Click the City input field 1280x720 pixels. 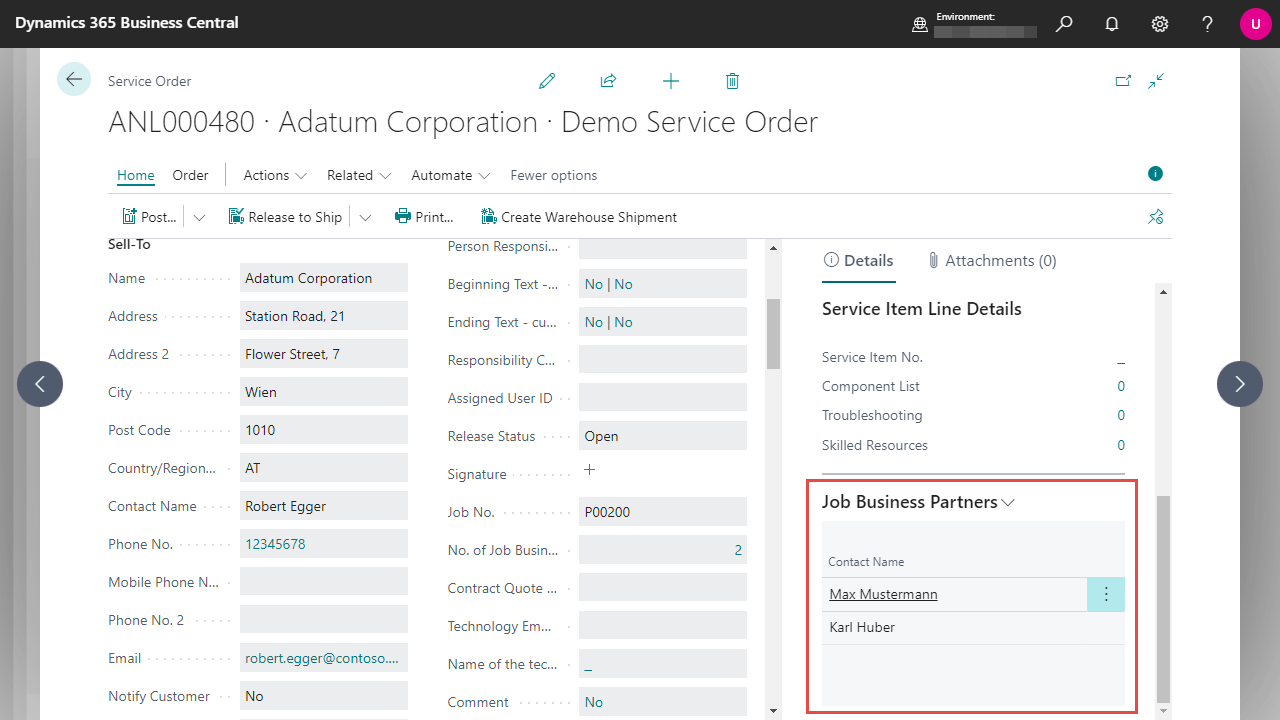point(324,392)
